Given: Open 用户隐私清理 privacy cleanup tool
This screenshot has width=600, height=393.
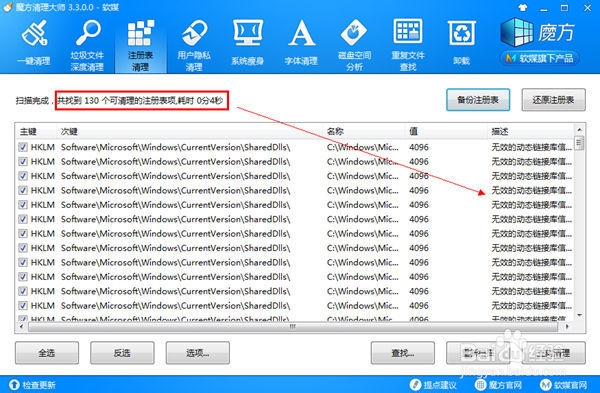Looking at the screenshot, I should pos(194,46).
